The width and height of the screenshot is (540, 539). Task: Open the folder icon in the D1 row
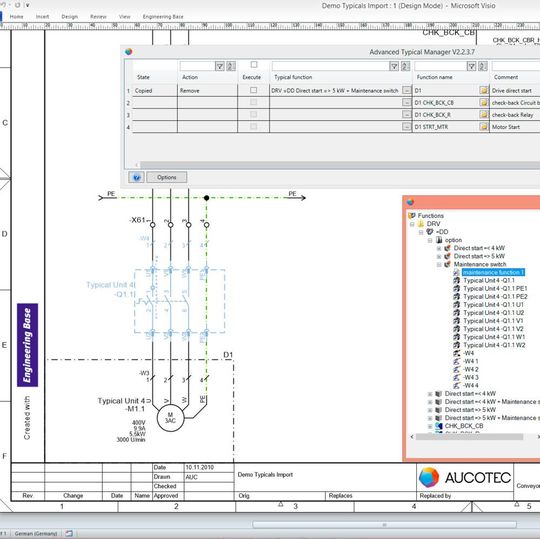(x=484, y=91)
